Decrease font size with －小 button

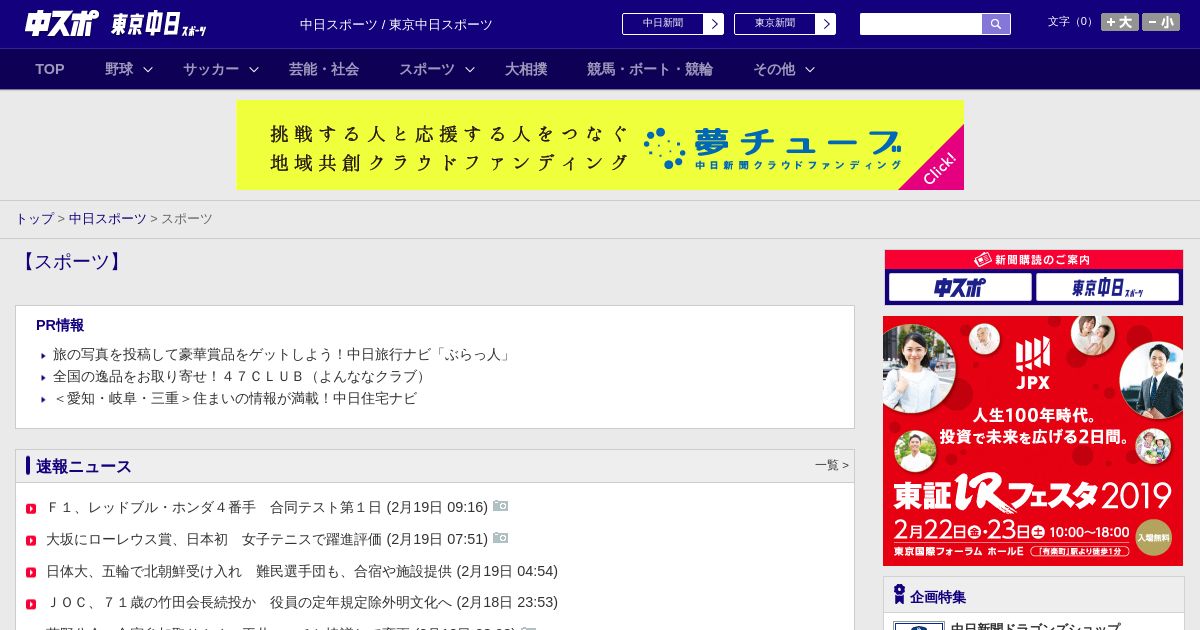1161,22
